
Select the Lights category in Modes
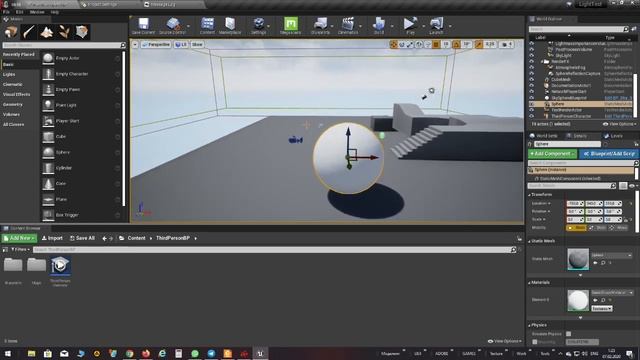pyautogui.click(x=9, y=75)
